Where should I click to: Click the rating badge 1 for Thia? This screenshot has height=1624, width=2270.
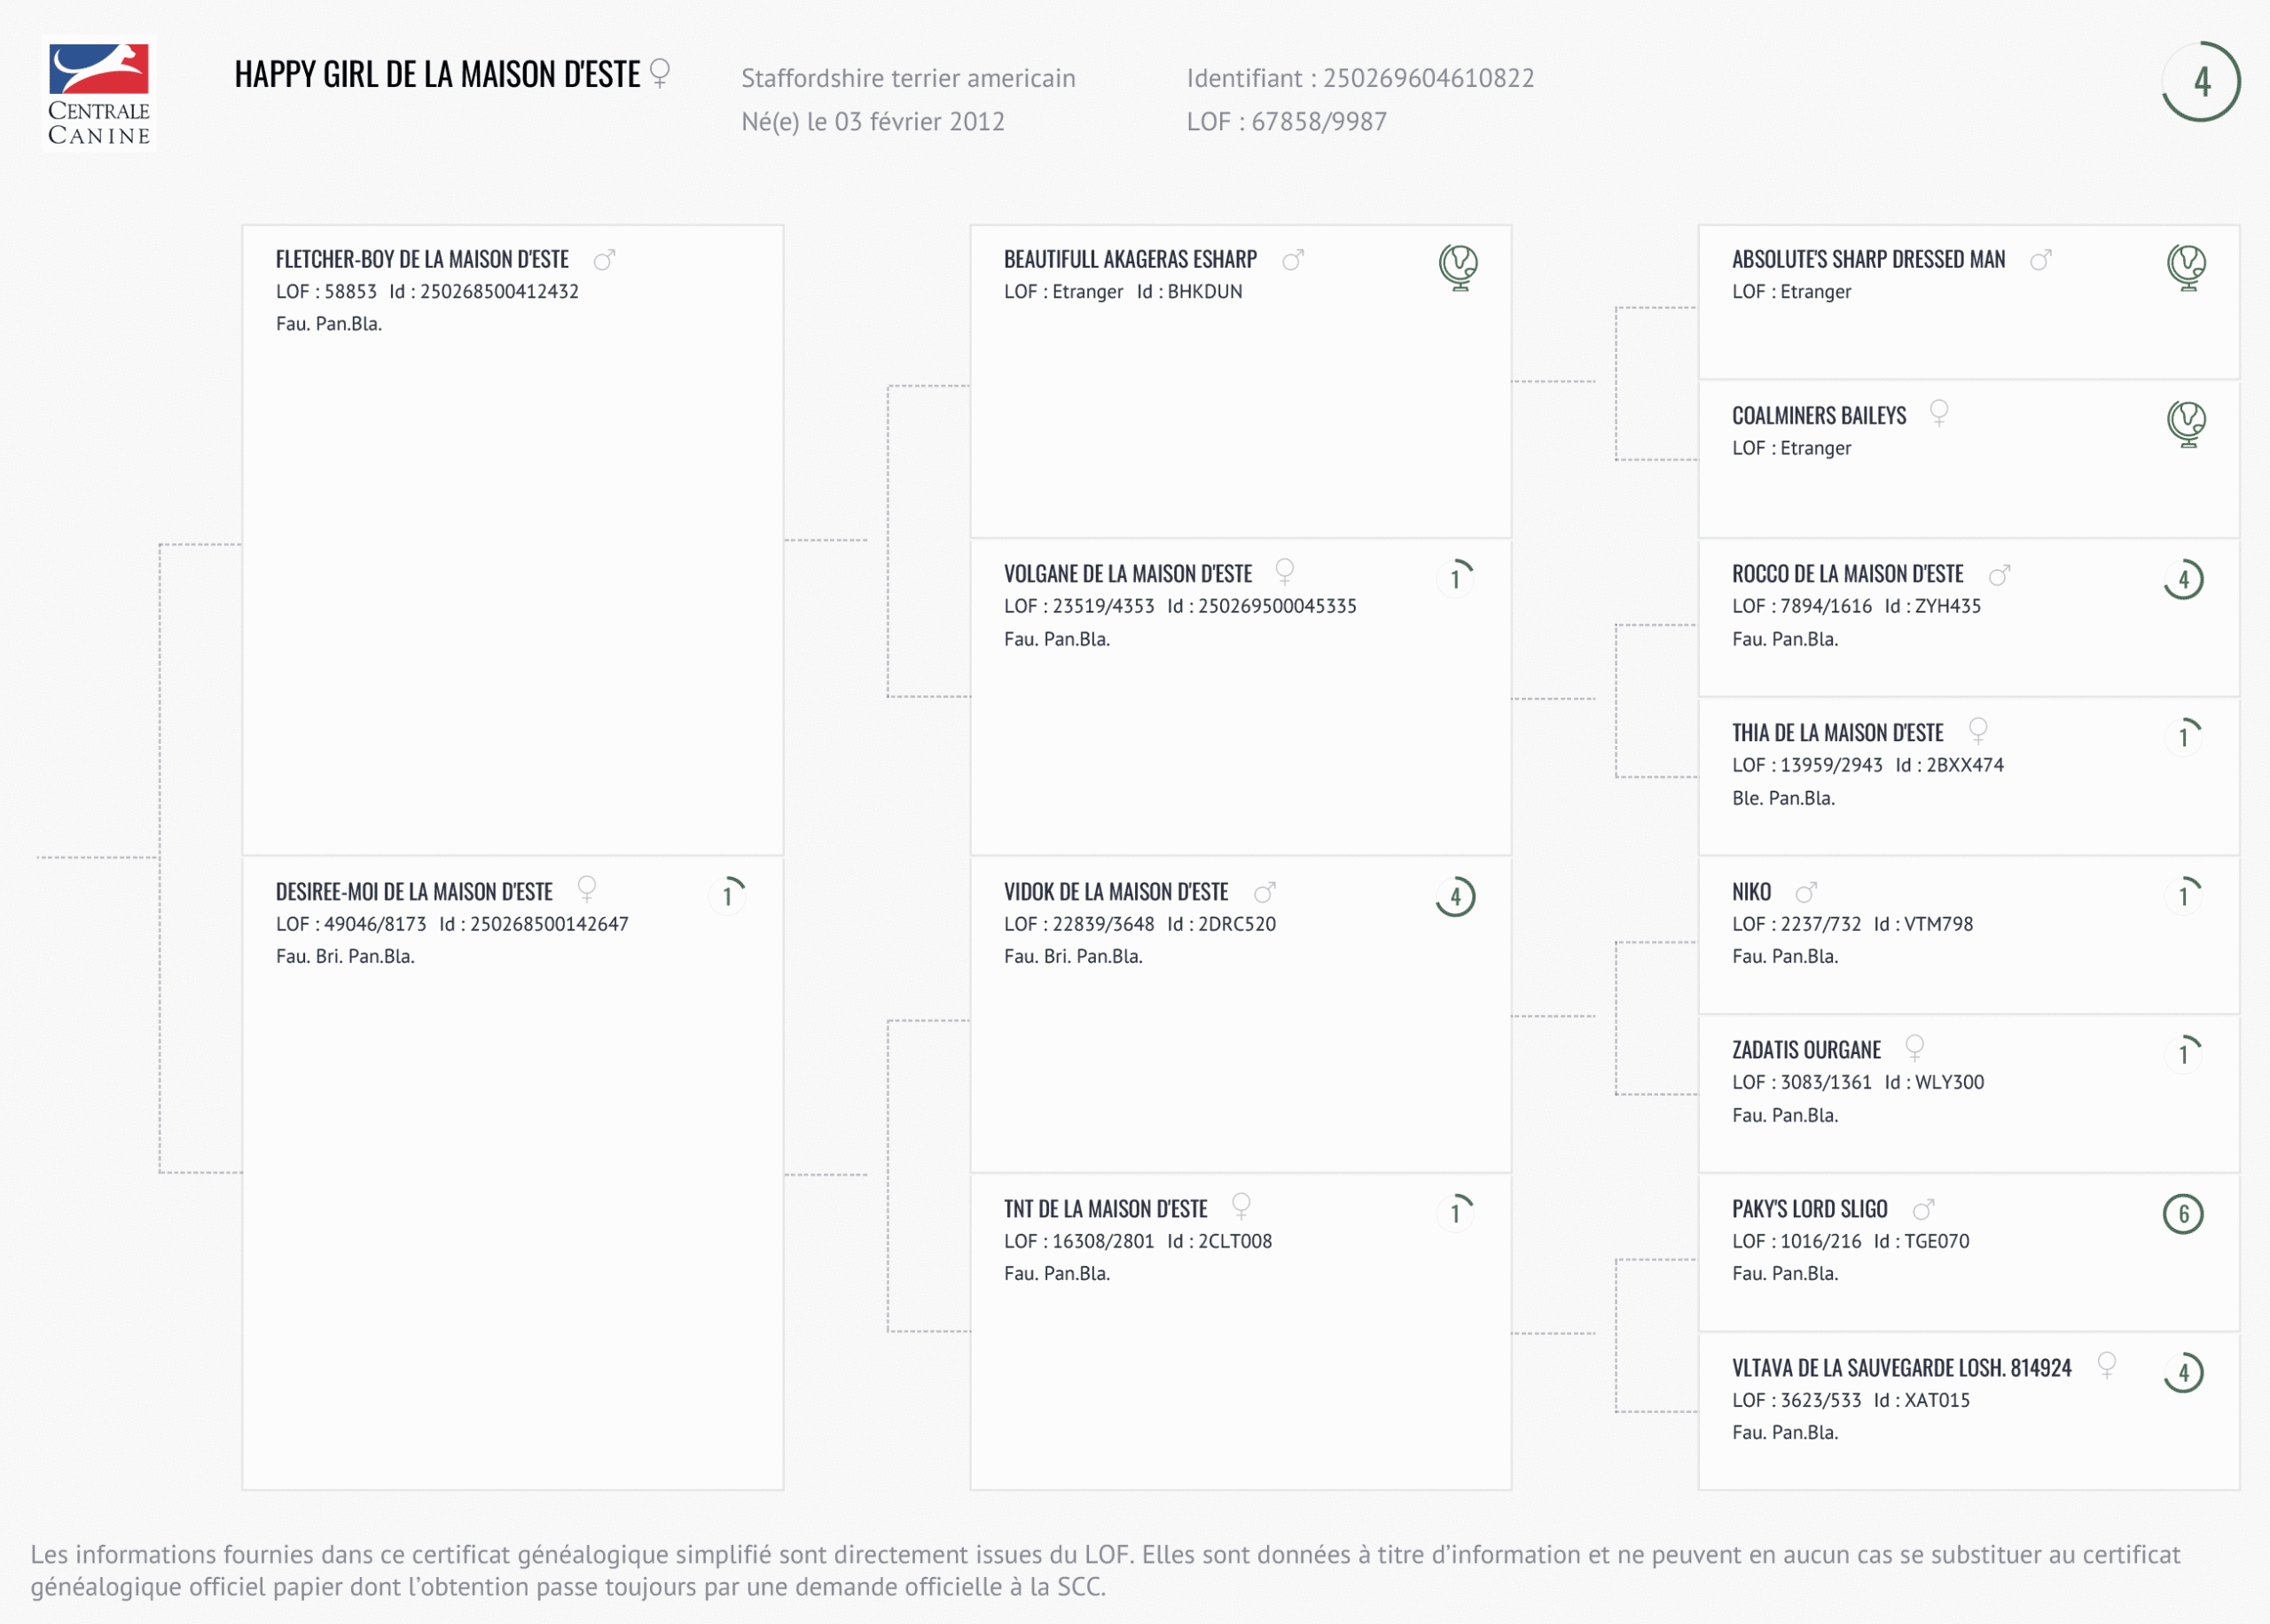click(2183, 737)
